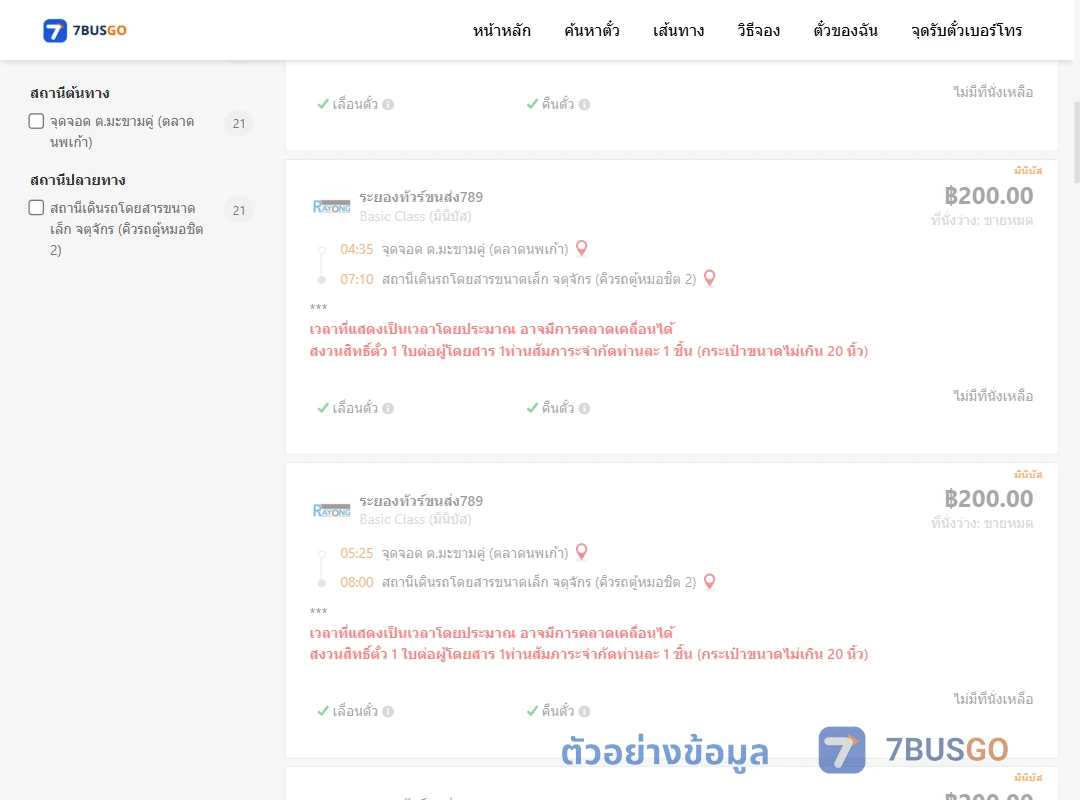Click map pin beside 08:00 arrival station
The image size is (1080, 800).
pyautogui.click(x=709, y=582)
